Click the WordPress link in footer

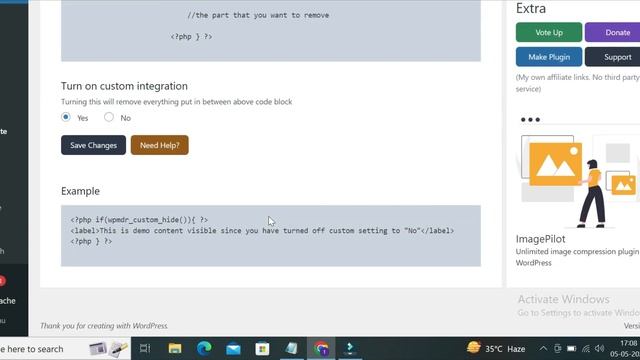[150, 326]
